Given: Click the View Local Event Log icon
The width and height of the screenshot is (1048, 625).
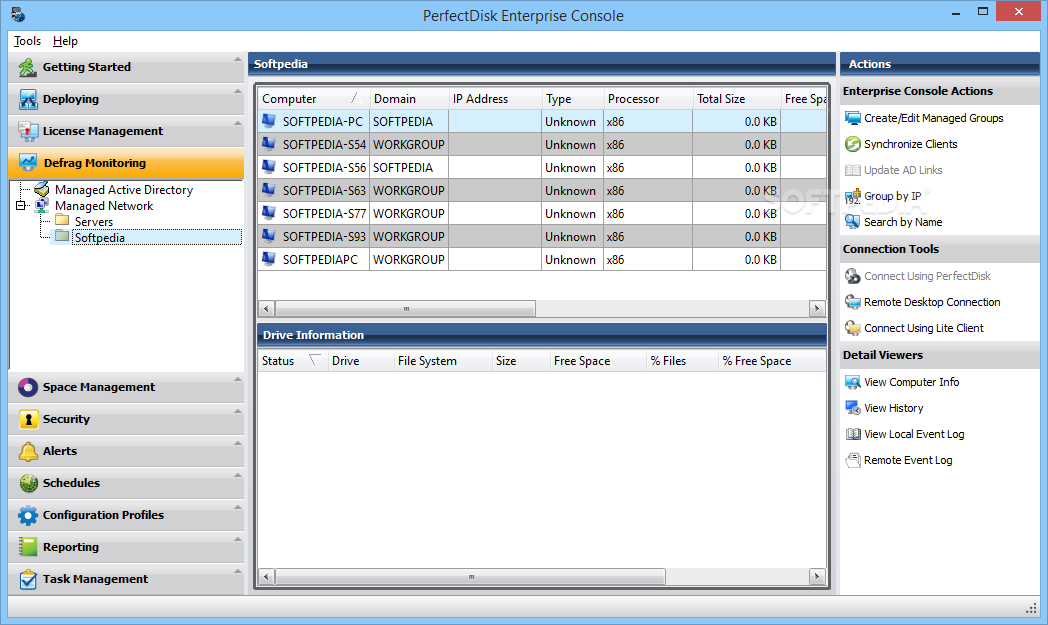Looking at the screenshot, I should (x=853, y=434).
